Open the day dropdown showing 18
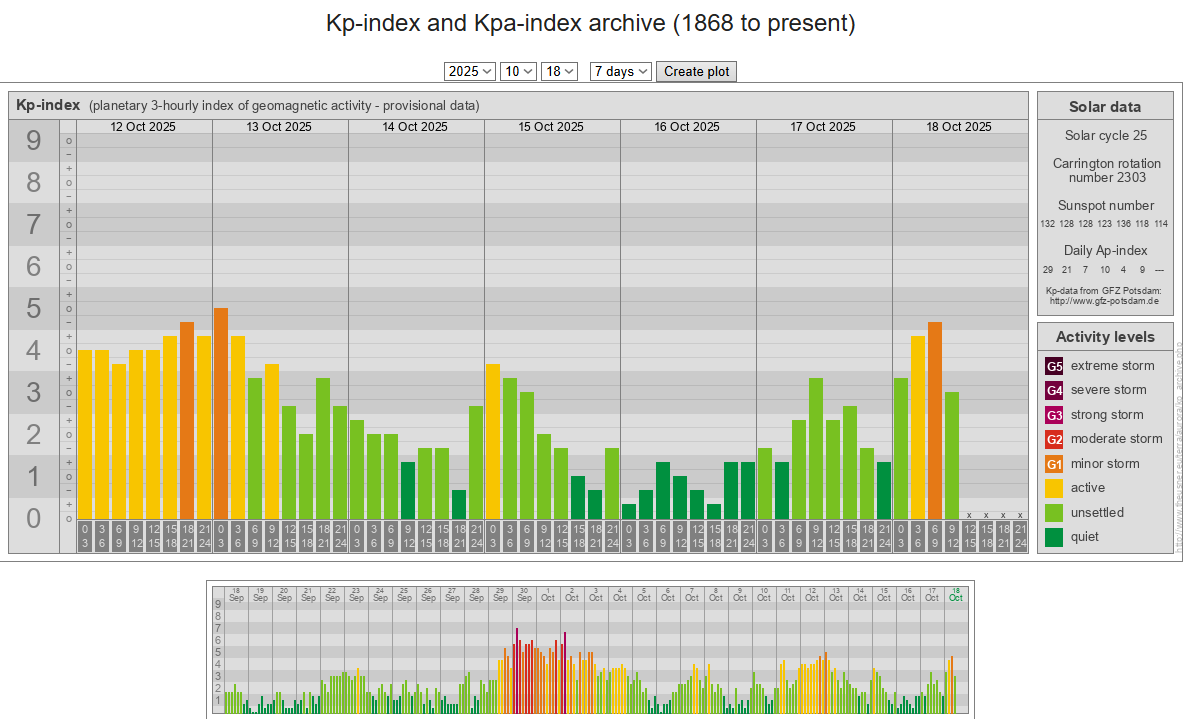Screen dimensions: 1183x719 coord(559,71)
